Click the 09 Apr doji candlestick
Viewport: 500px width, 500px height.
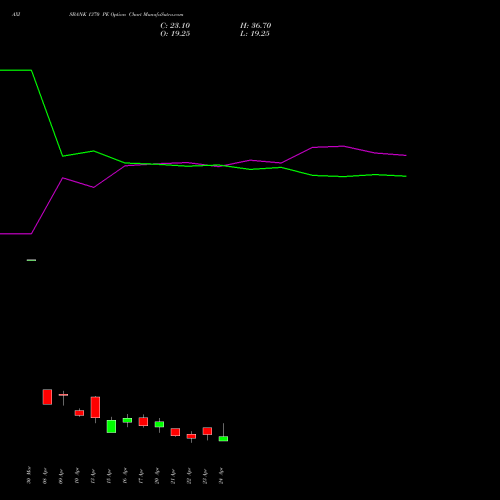pos(63,395)
